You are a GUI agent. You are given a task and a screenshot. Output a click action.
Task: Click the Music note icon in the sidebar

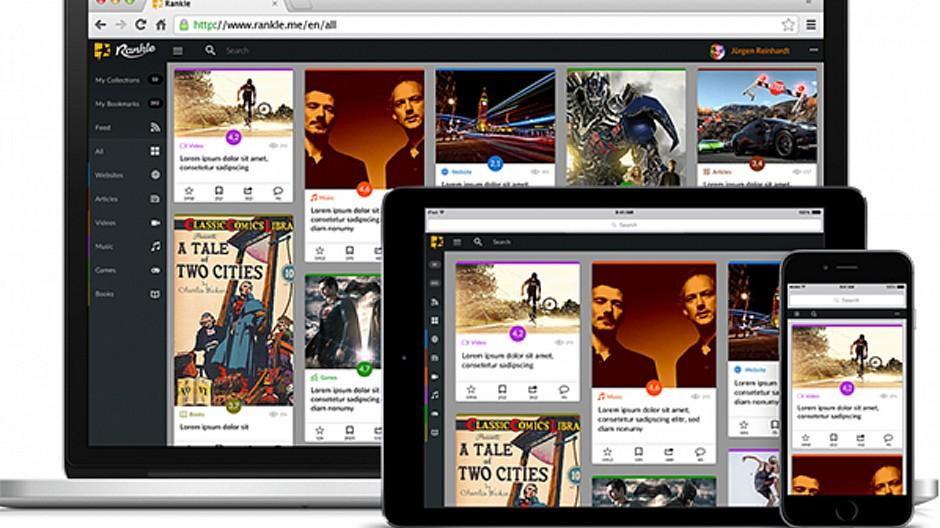click(x=155, y=246)
